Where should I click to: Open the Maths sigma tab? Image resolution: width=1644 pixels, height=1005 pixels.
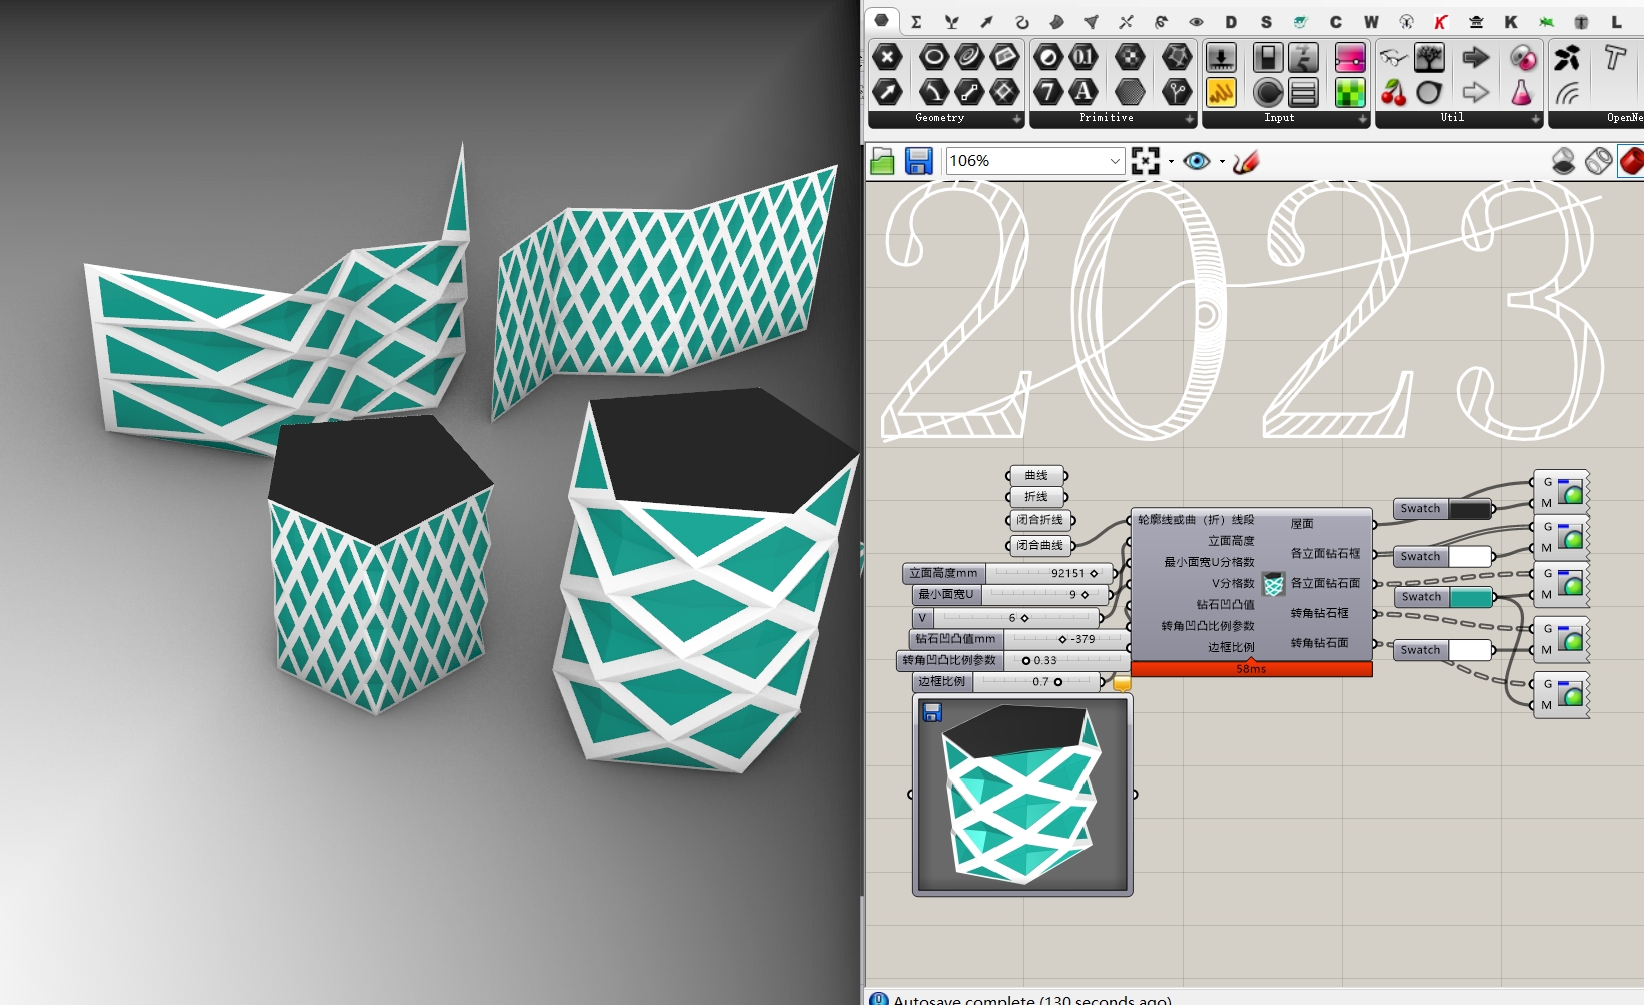pos(916,21)
